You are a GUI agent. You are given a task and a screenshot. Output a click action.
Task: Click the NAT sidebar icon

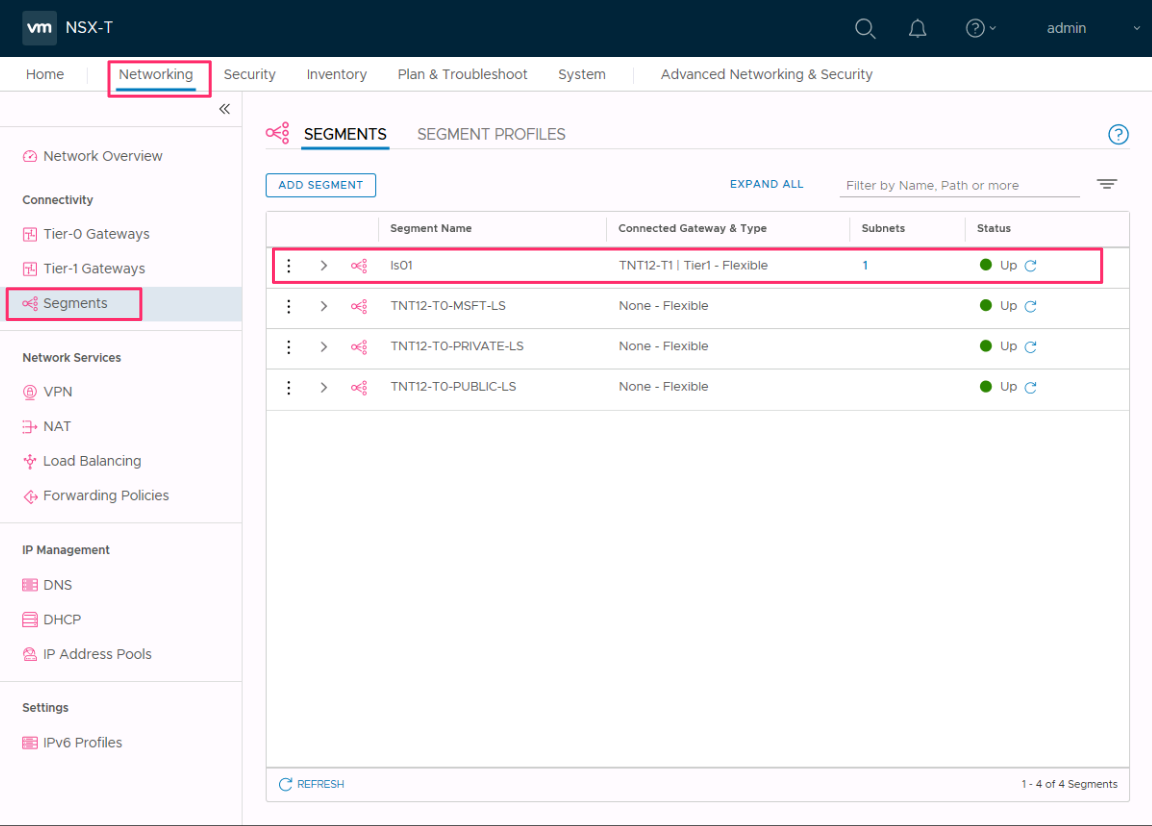point(29,426)
